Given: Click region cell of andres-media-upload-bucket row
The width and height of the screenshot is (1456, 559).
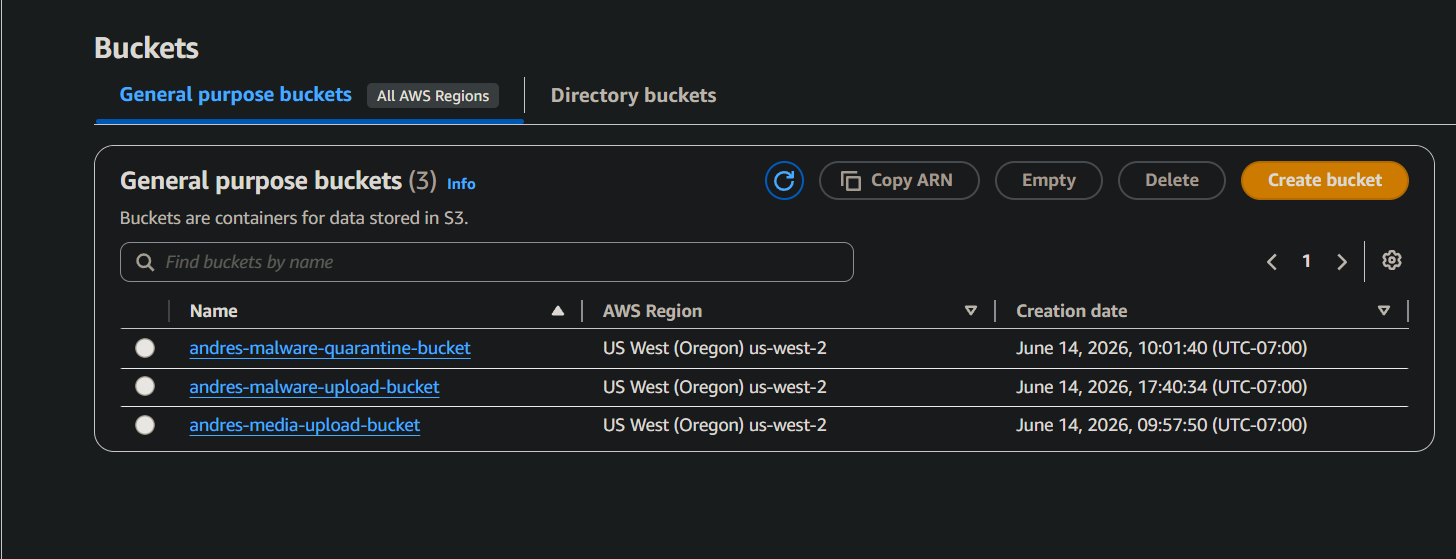Looking at the screenshot, I should pyautogui.click(x=715, y=425).
